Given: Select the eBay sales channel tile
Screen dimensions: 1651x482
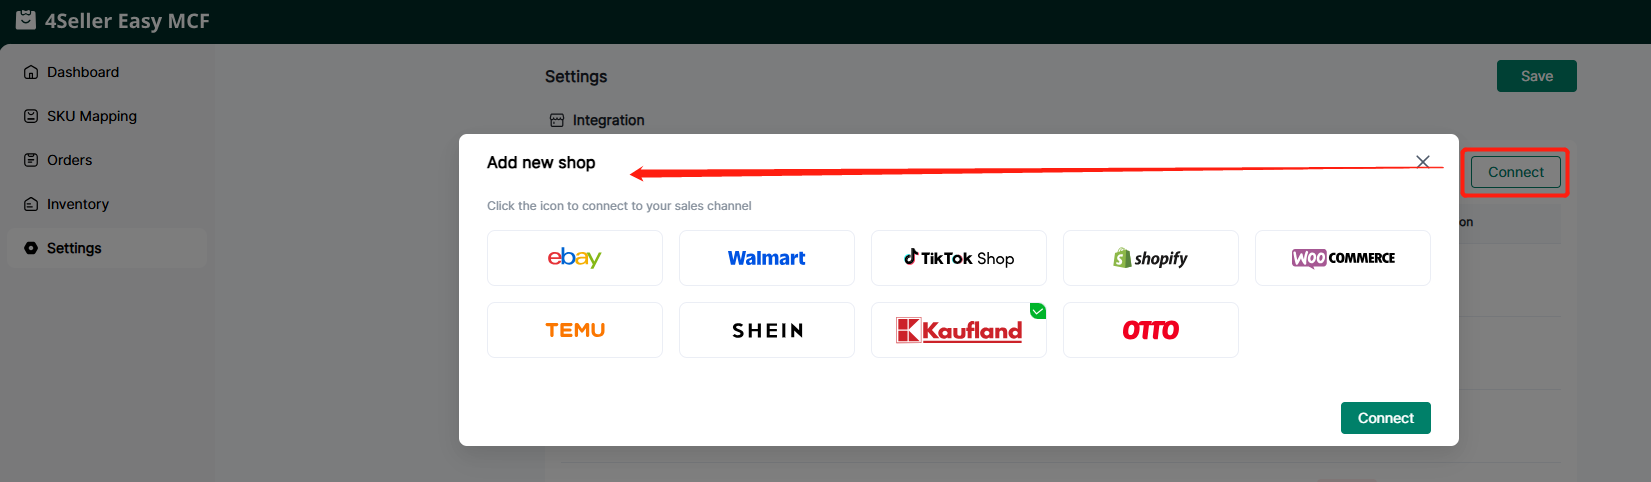Looking at the screenshot, I should click(574, 258).
